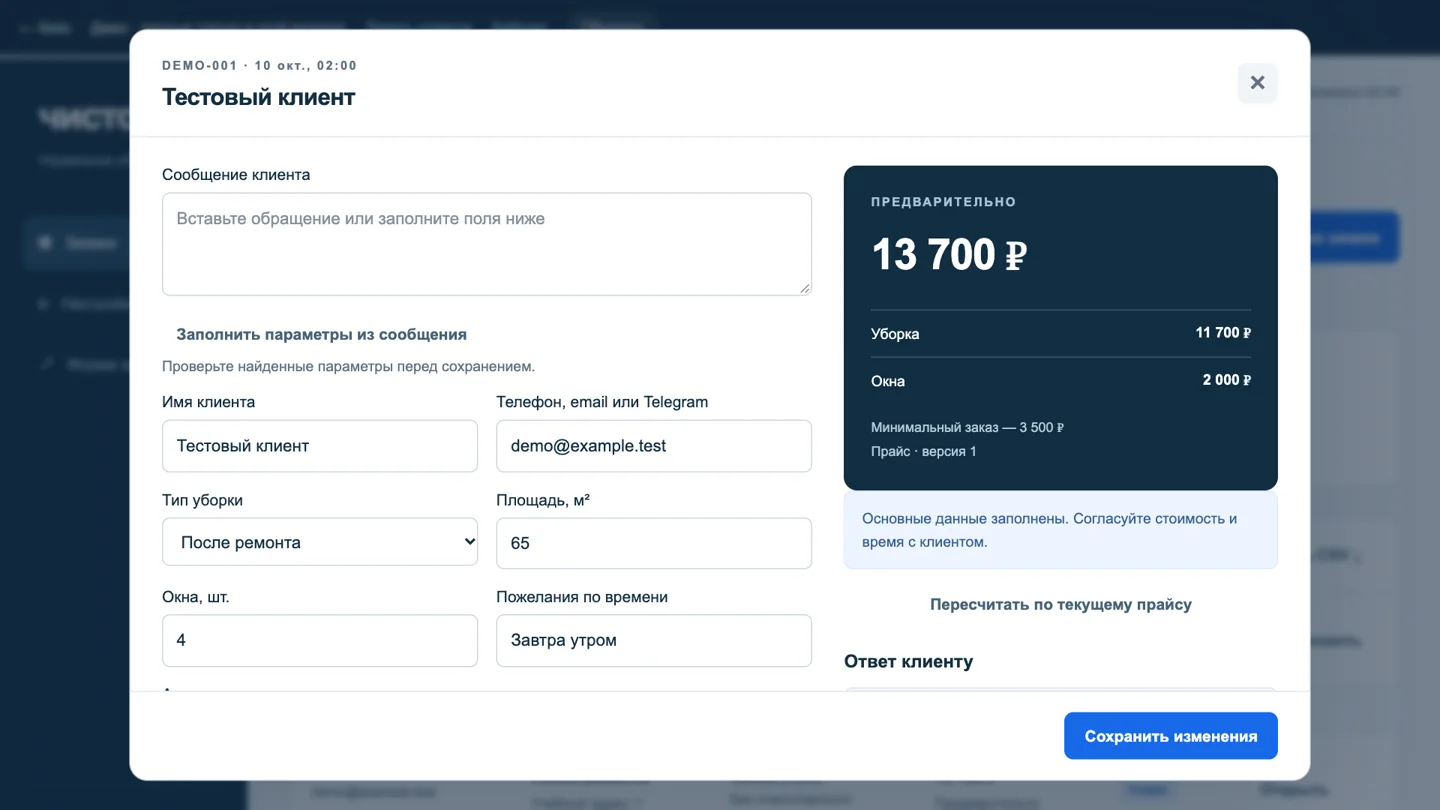Screen dimensions: 1440x810
Task: Click the Окна 2 000 ₽ amount
Action: click(x=1227, y=380)
